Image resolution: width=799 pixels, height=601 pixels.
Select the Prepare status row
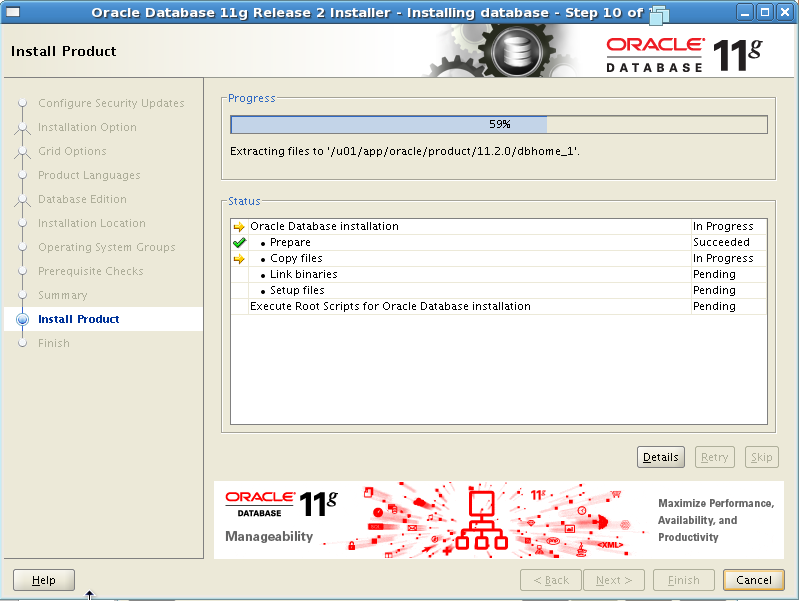click(499, 242)
